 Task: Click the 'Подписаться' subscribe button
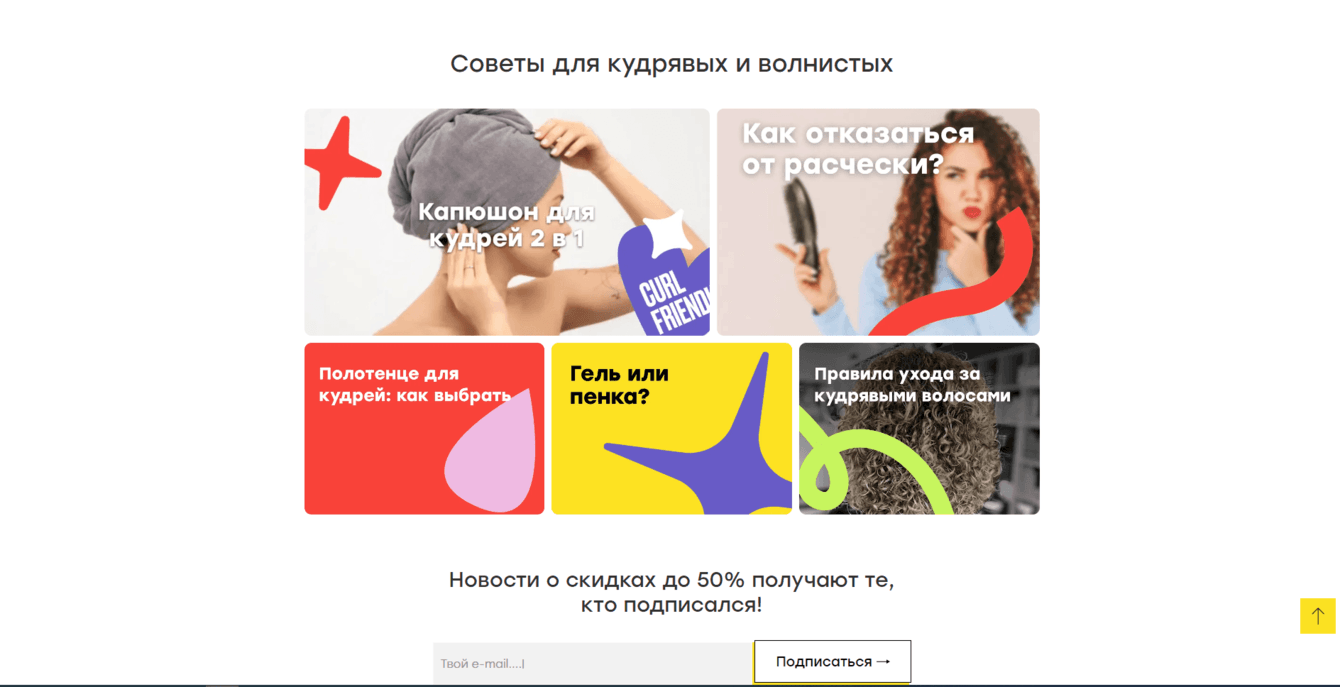coord(832,661)
